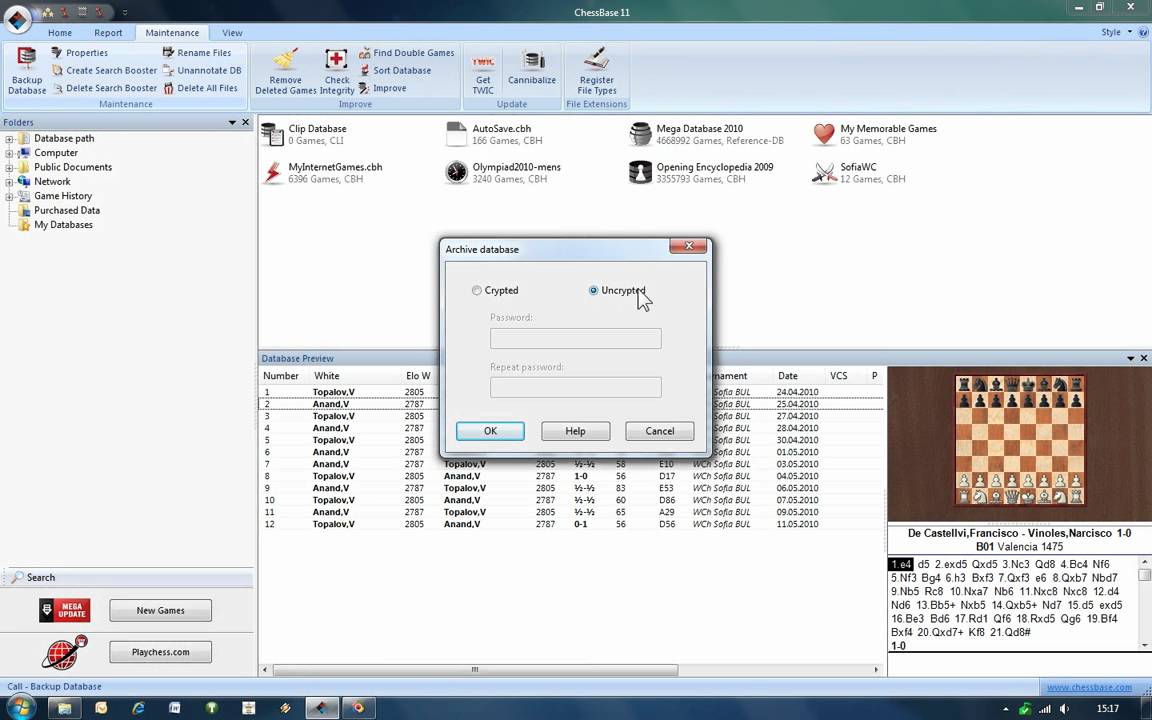
Task: Switch to the Maintenance ribbon tab
Action: [172, 32]
